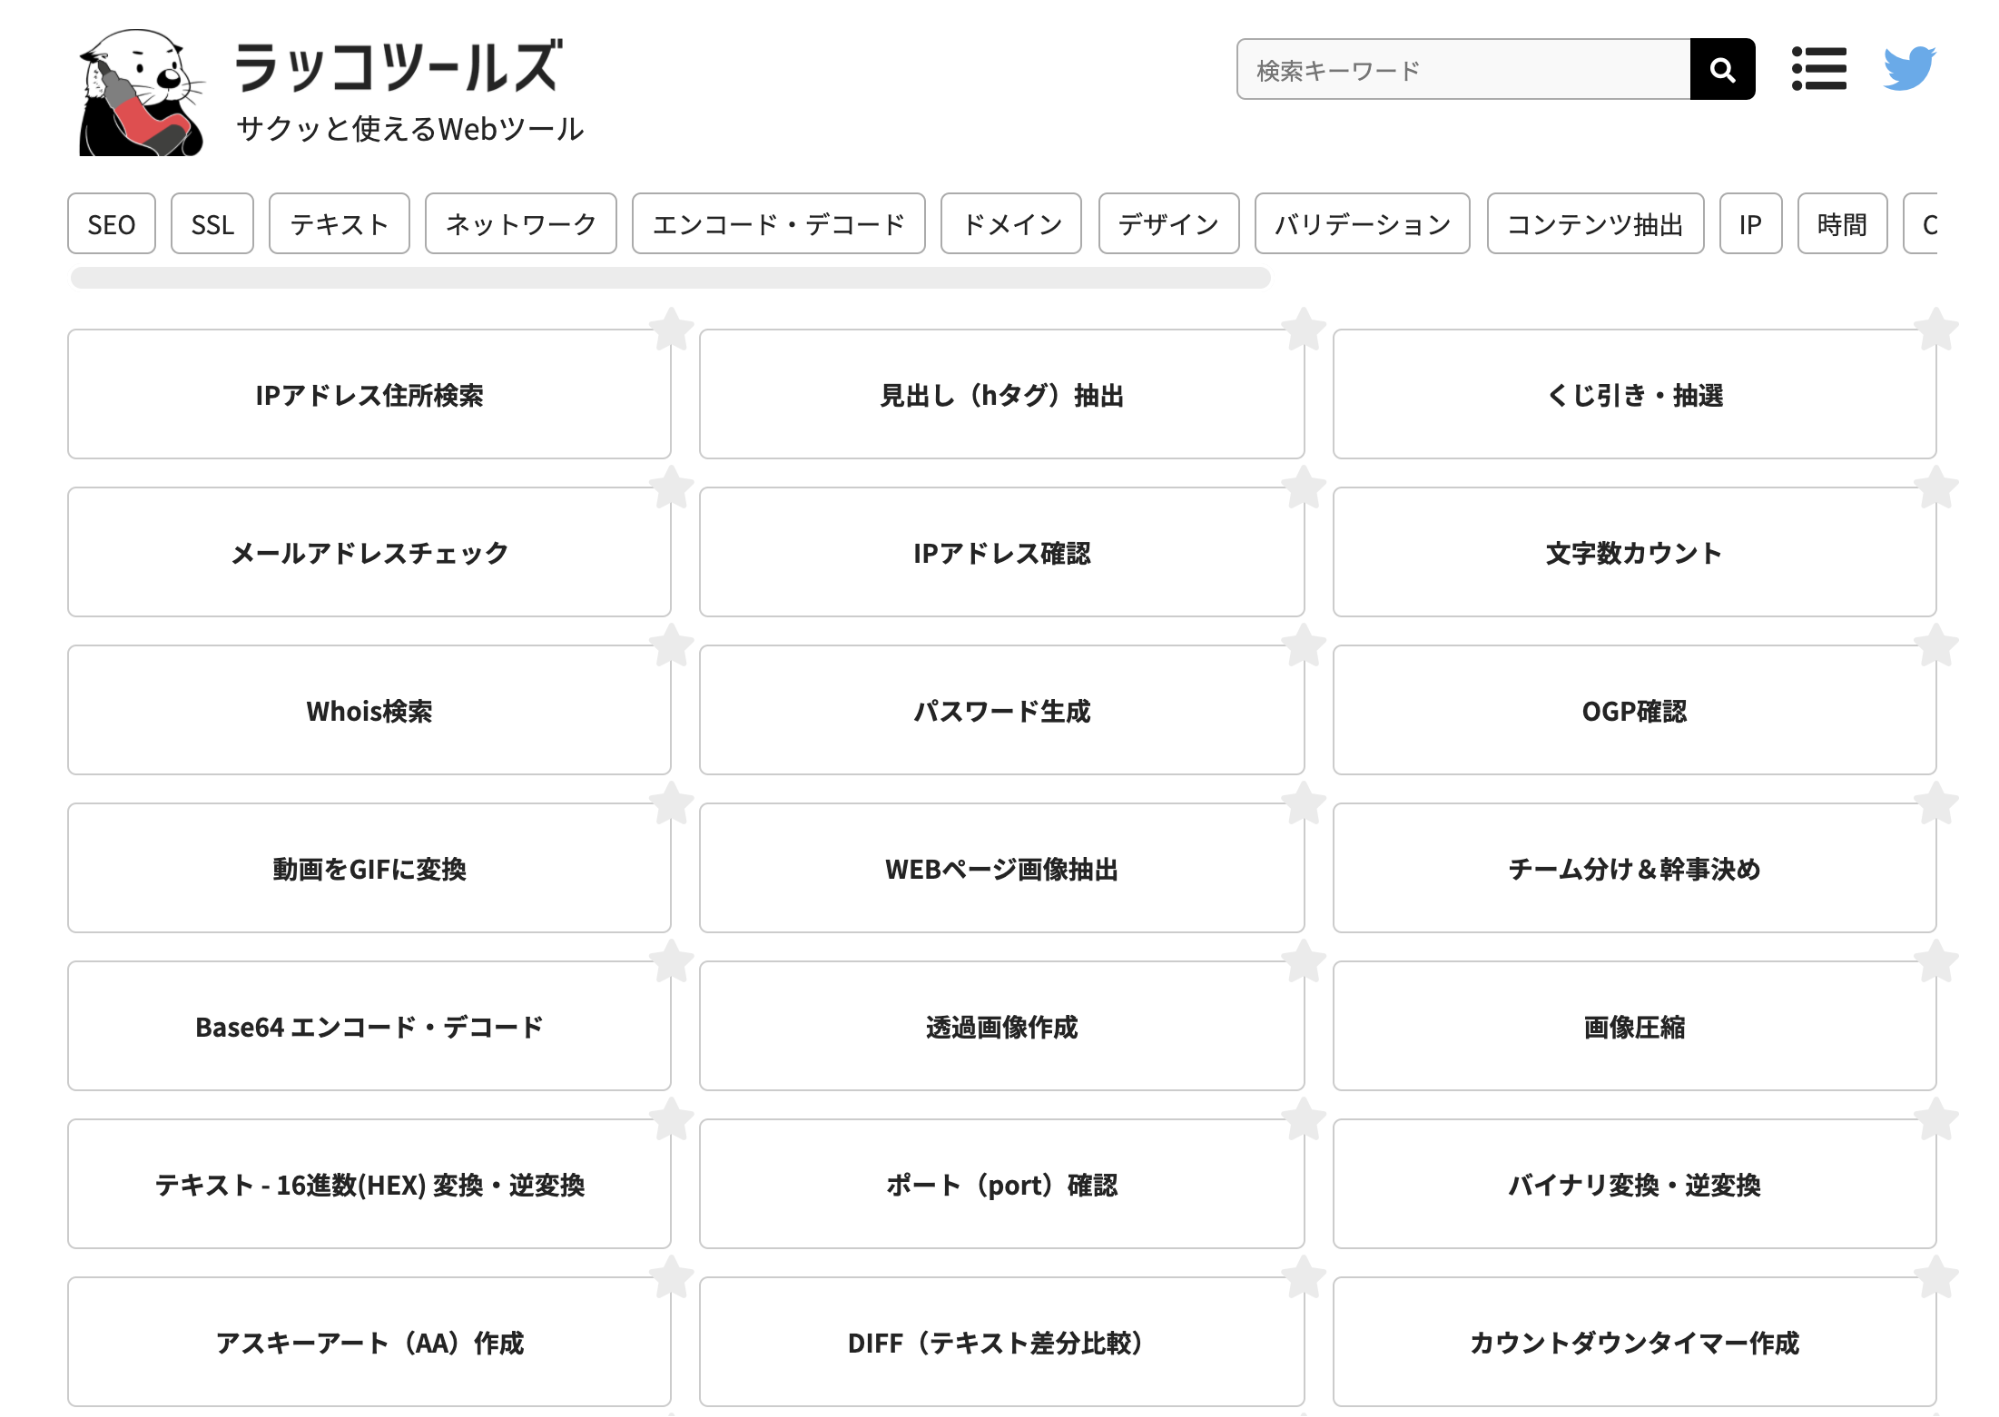
Task: Select the エンコード・デコード category tab
Action: pos(778,224)
